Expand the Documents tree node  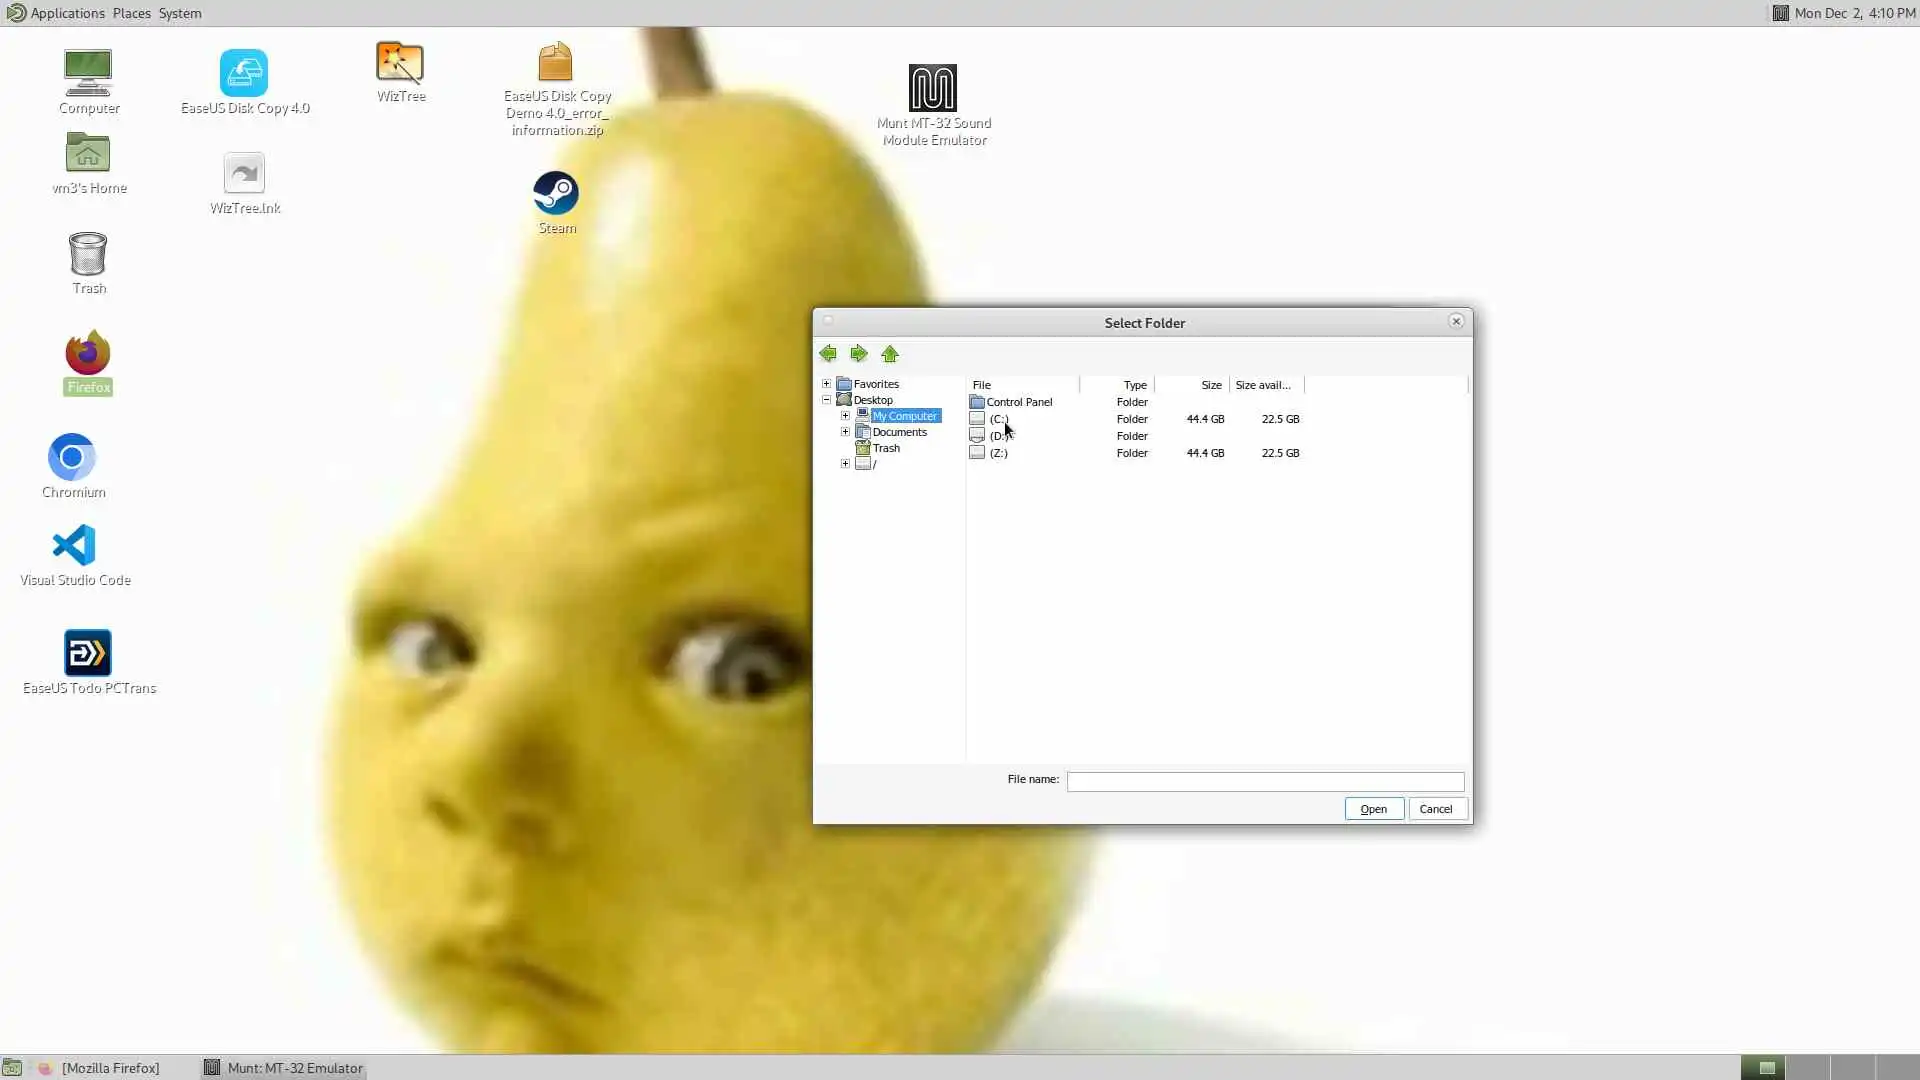click(846, 432)
